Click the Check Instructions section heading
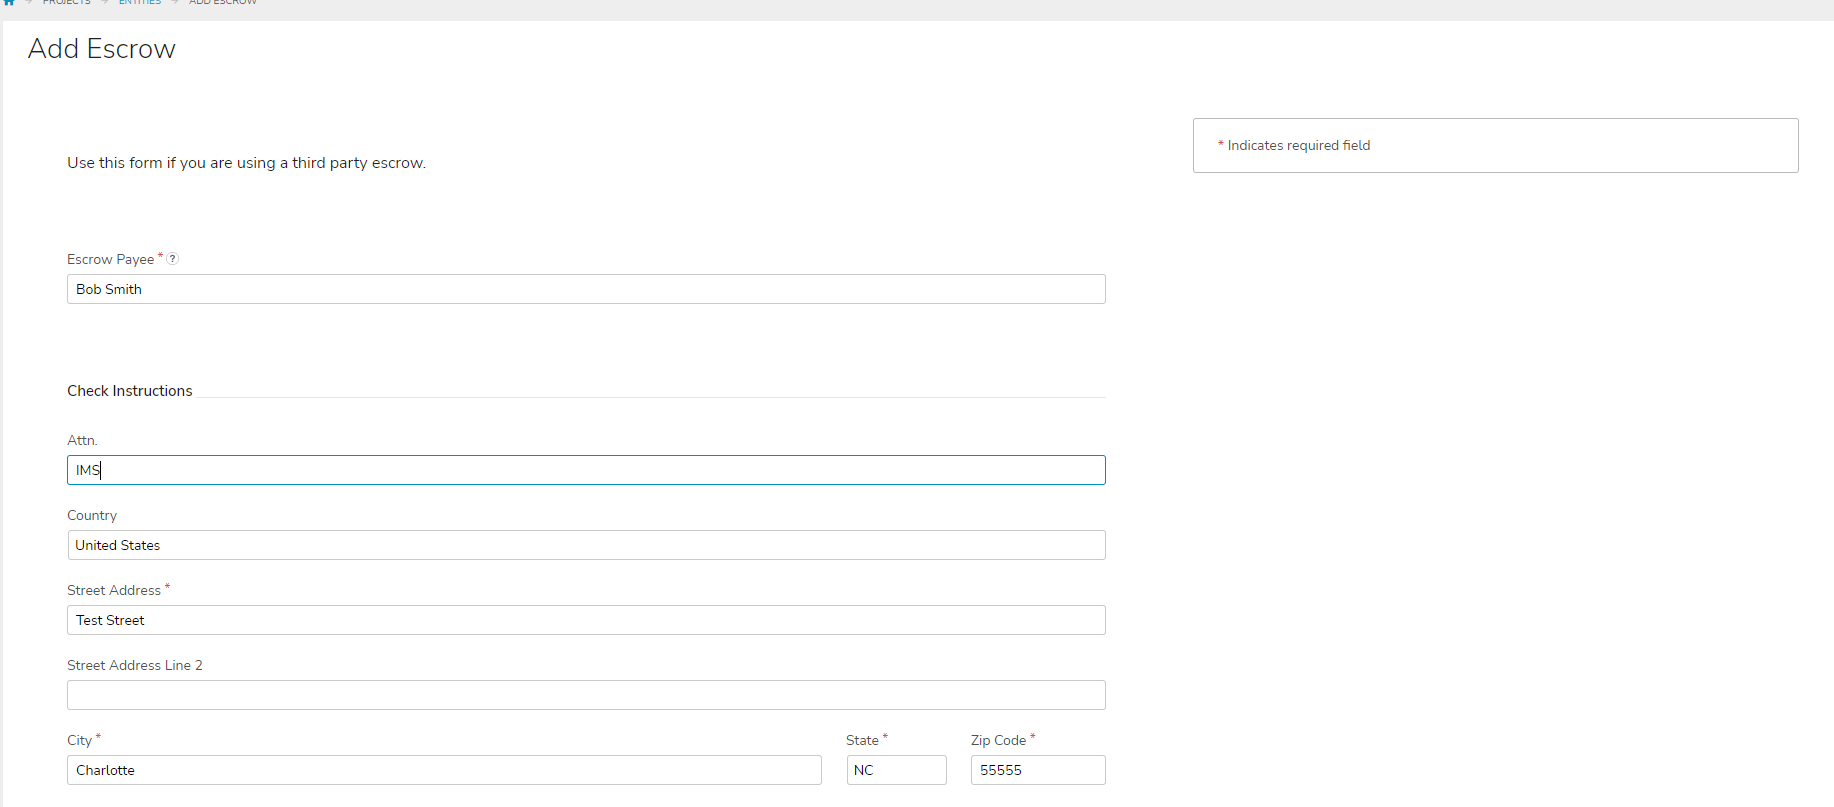 click(x=129, y=391)
